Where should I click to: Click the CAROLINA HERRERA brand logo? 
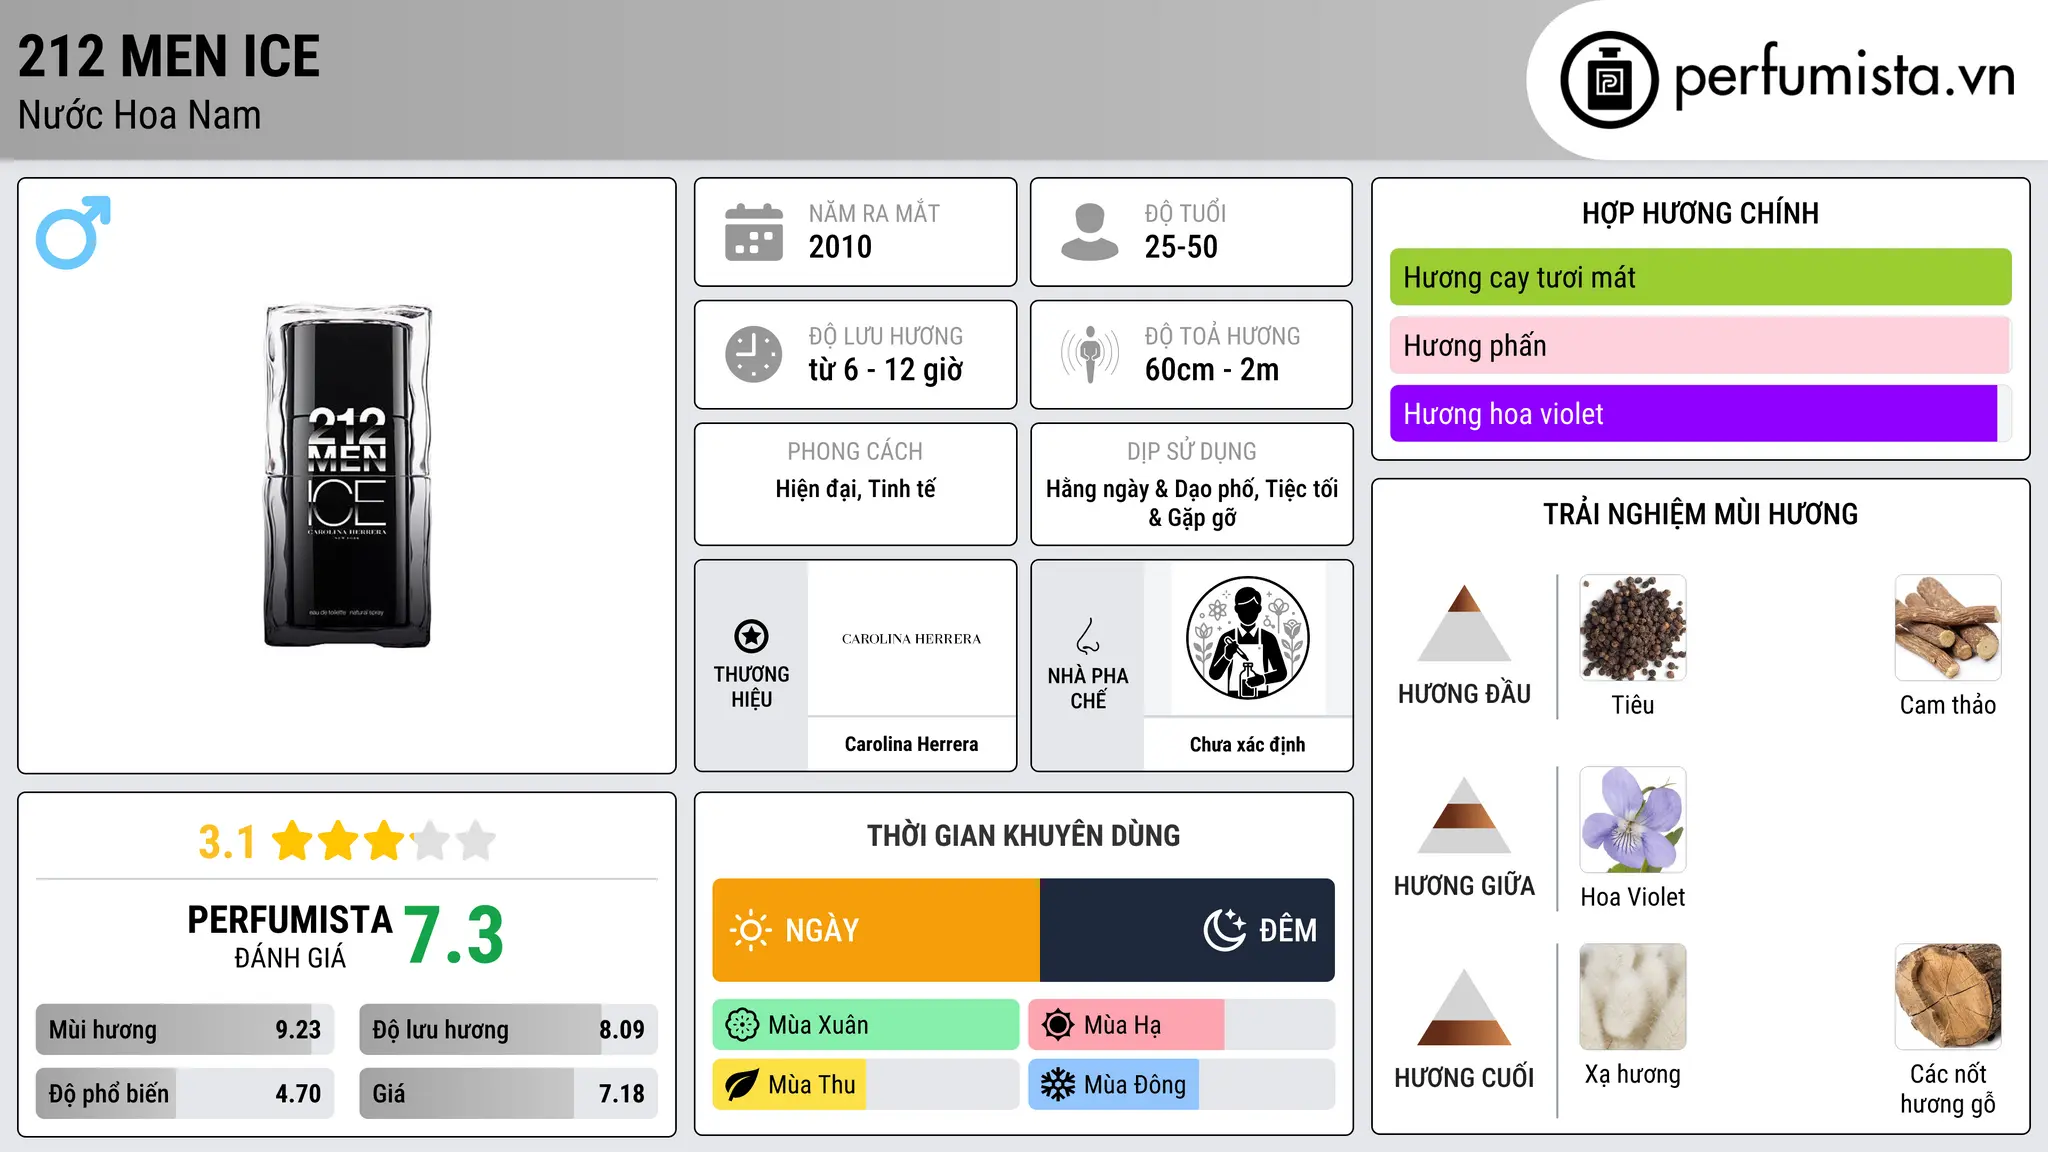[x=911, y=639]
